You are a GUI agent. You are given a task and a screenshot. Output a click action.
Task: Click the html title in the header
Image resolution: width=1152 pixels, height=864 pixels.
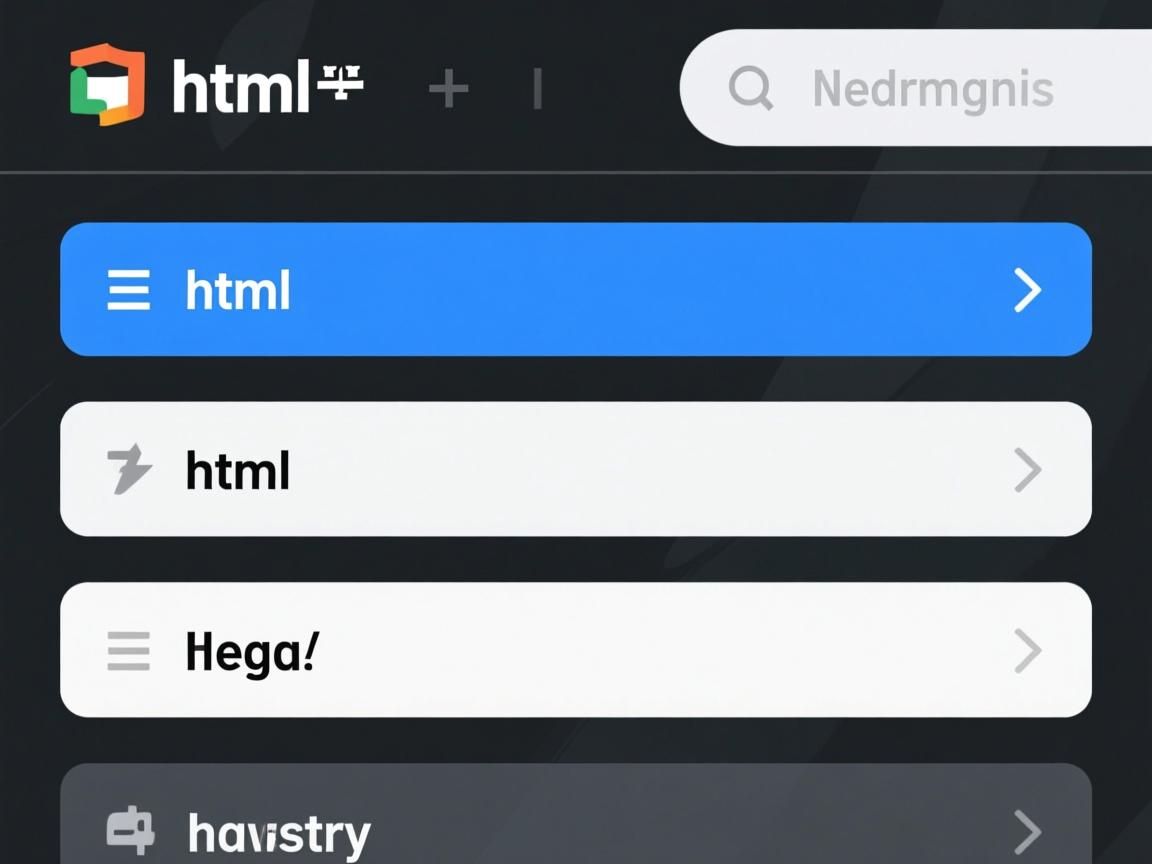coord(238,88)
